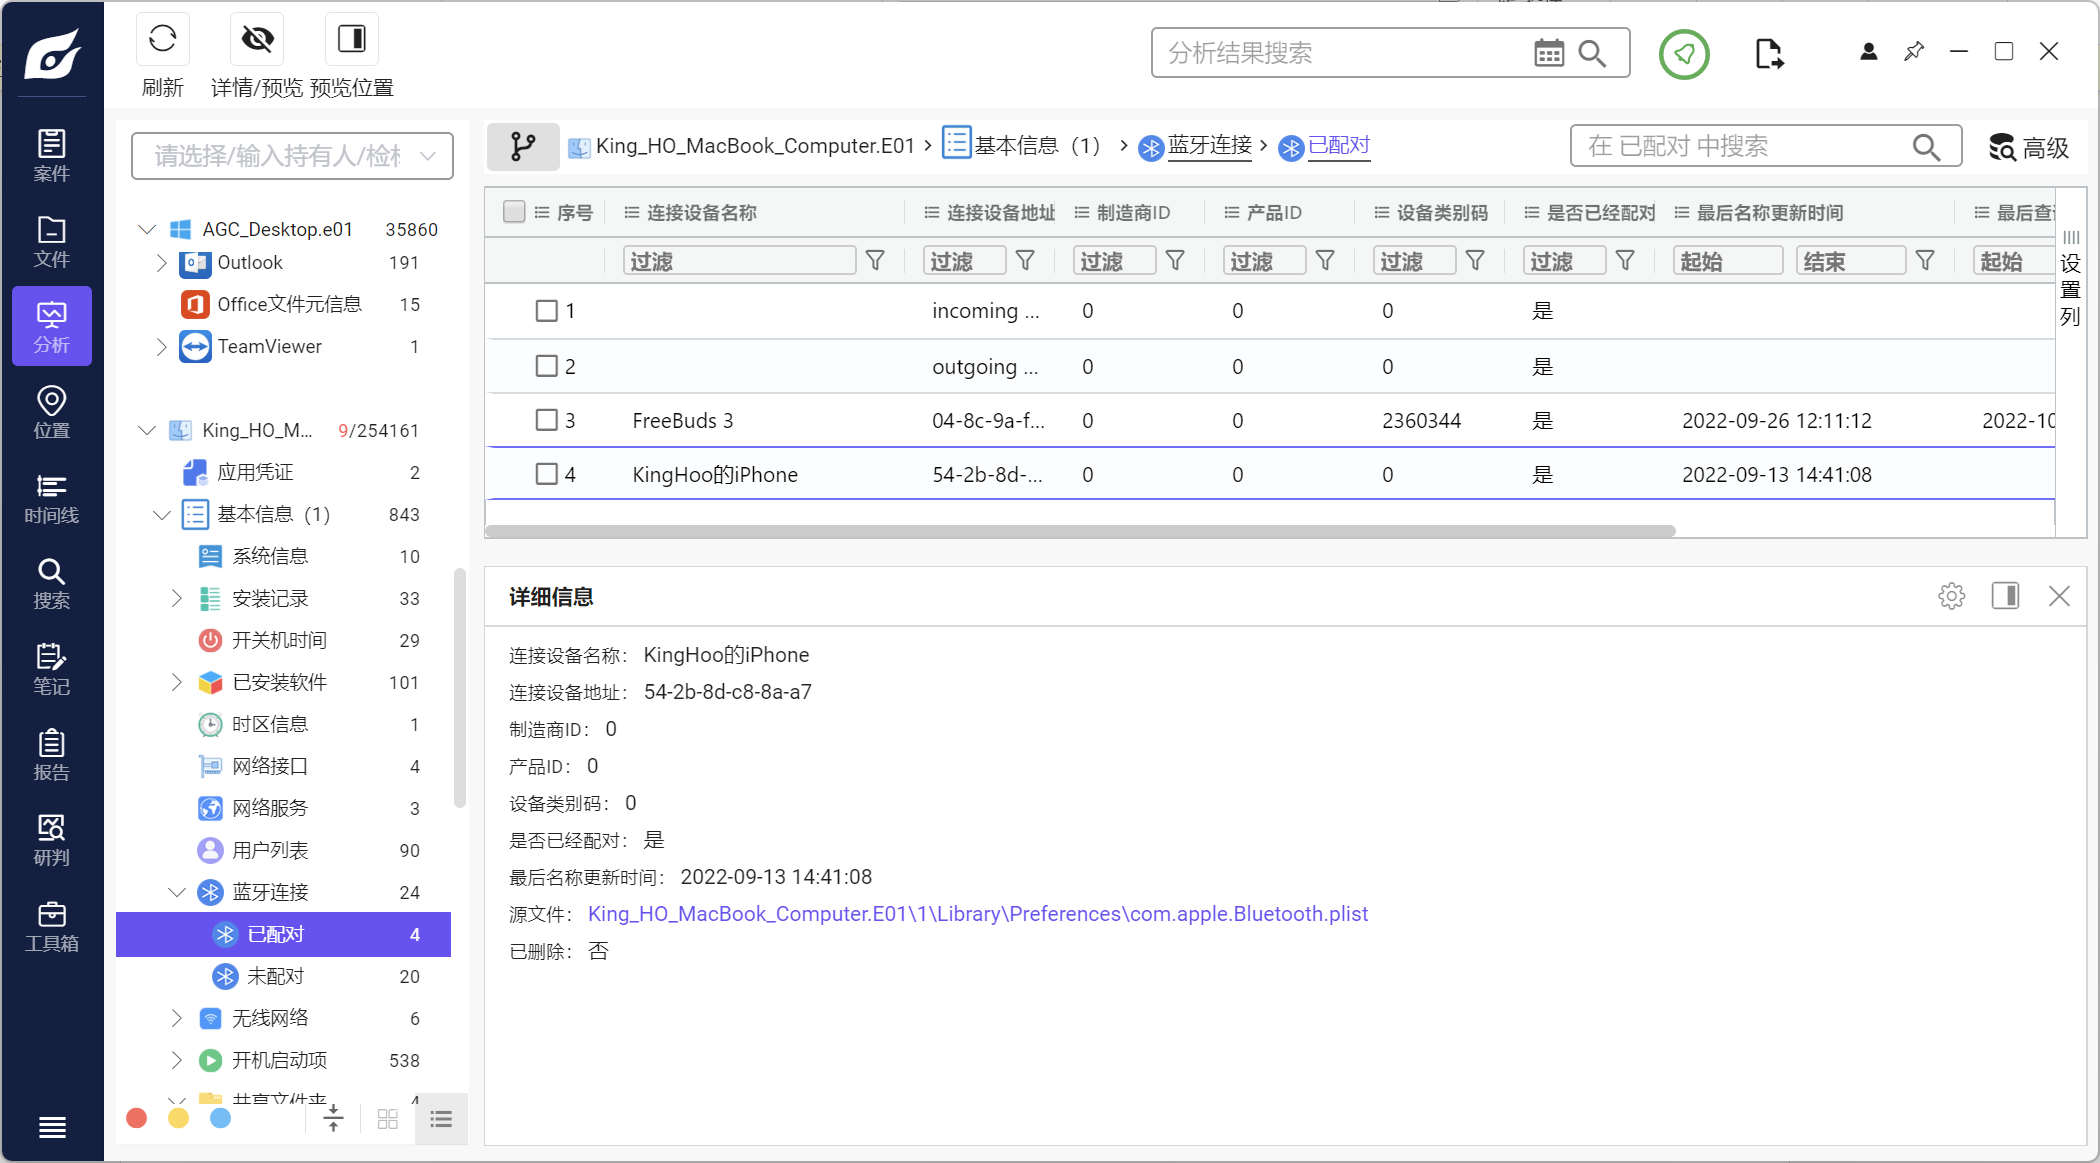The image size is (2100, 1163).
Task: Click the yellow color tag dot
Action: pyautogui.click(x=178, y=1118)
